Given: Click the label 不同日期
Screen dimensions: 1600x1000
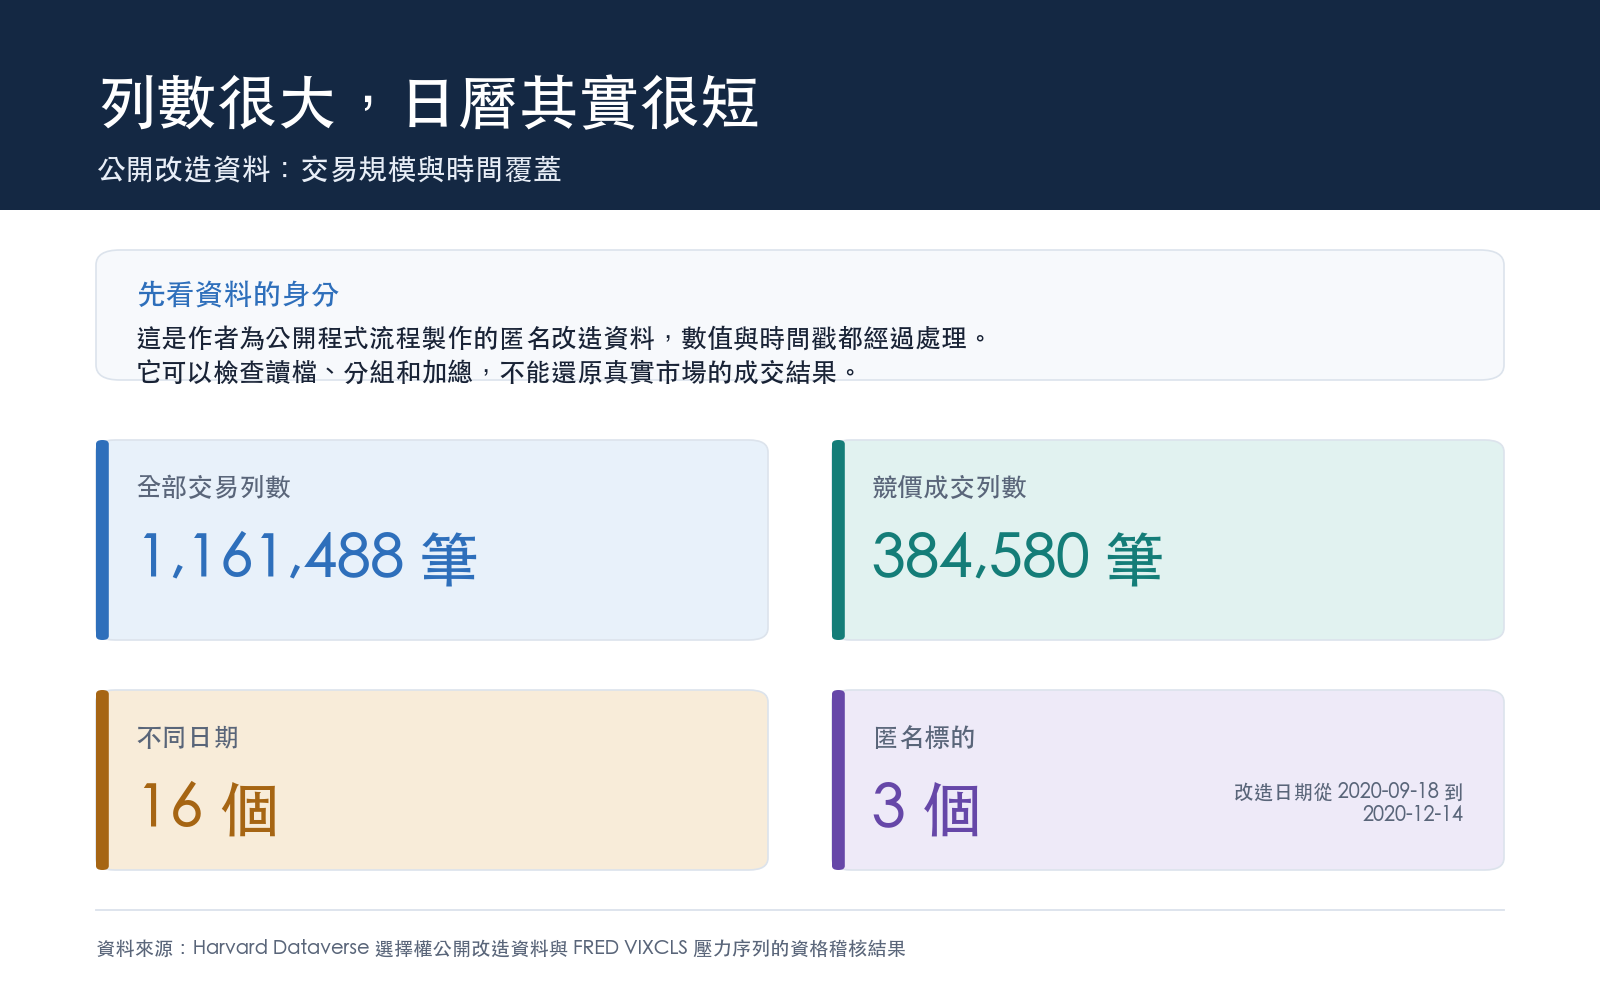Looking at the screenshot, I should pos(188,737).
